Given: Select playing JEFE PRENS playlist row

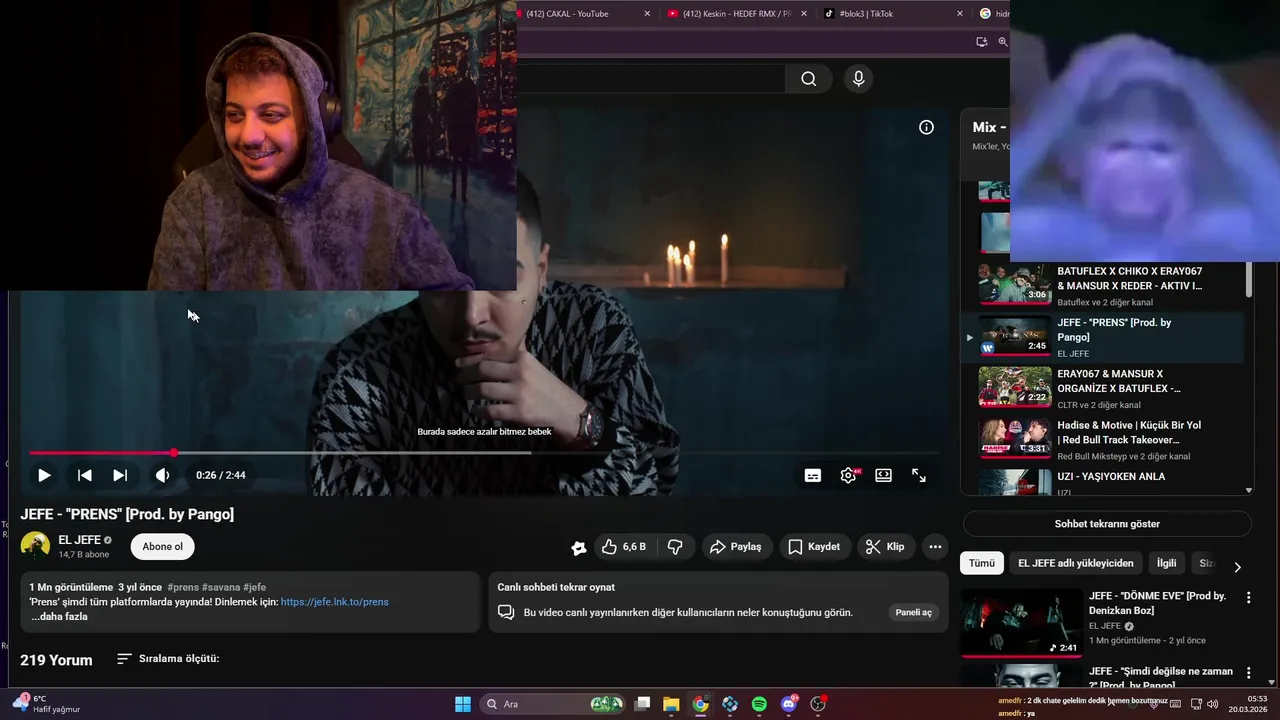Looking at the screenshot, I should (1104, 337).
